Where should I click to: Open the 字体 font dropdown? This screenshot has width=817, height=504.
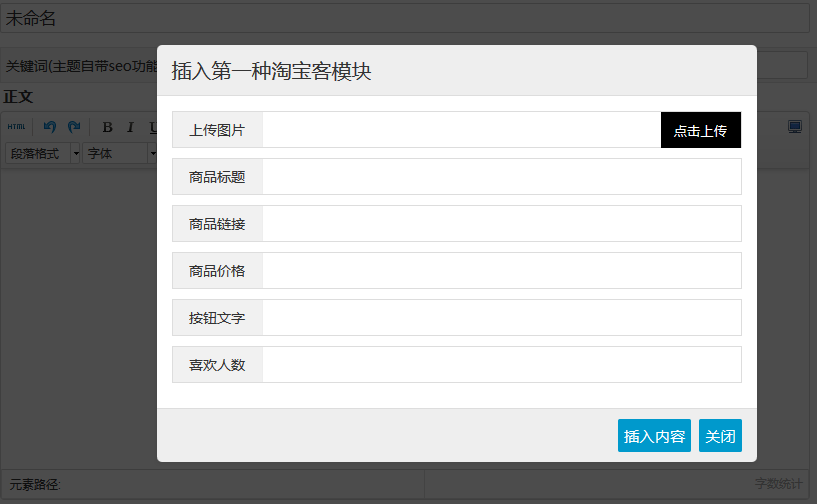point(117,154)
